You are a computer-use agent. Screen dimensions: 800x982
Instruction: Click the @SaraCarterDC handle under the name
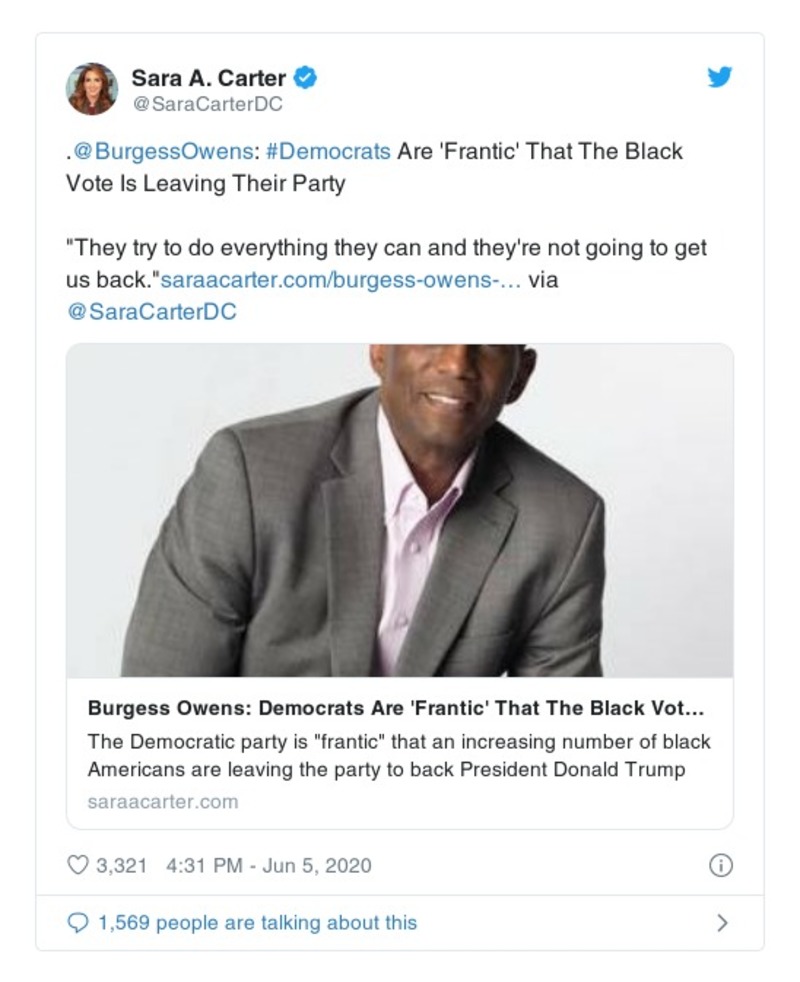point(207,103)
